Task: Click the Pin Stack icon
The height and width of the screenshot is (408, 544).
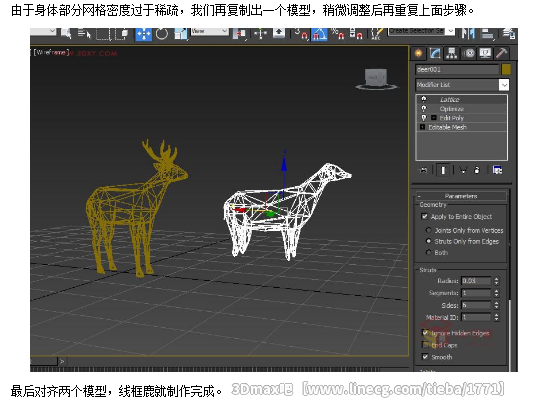Action: point(423,170)
